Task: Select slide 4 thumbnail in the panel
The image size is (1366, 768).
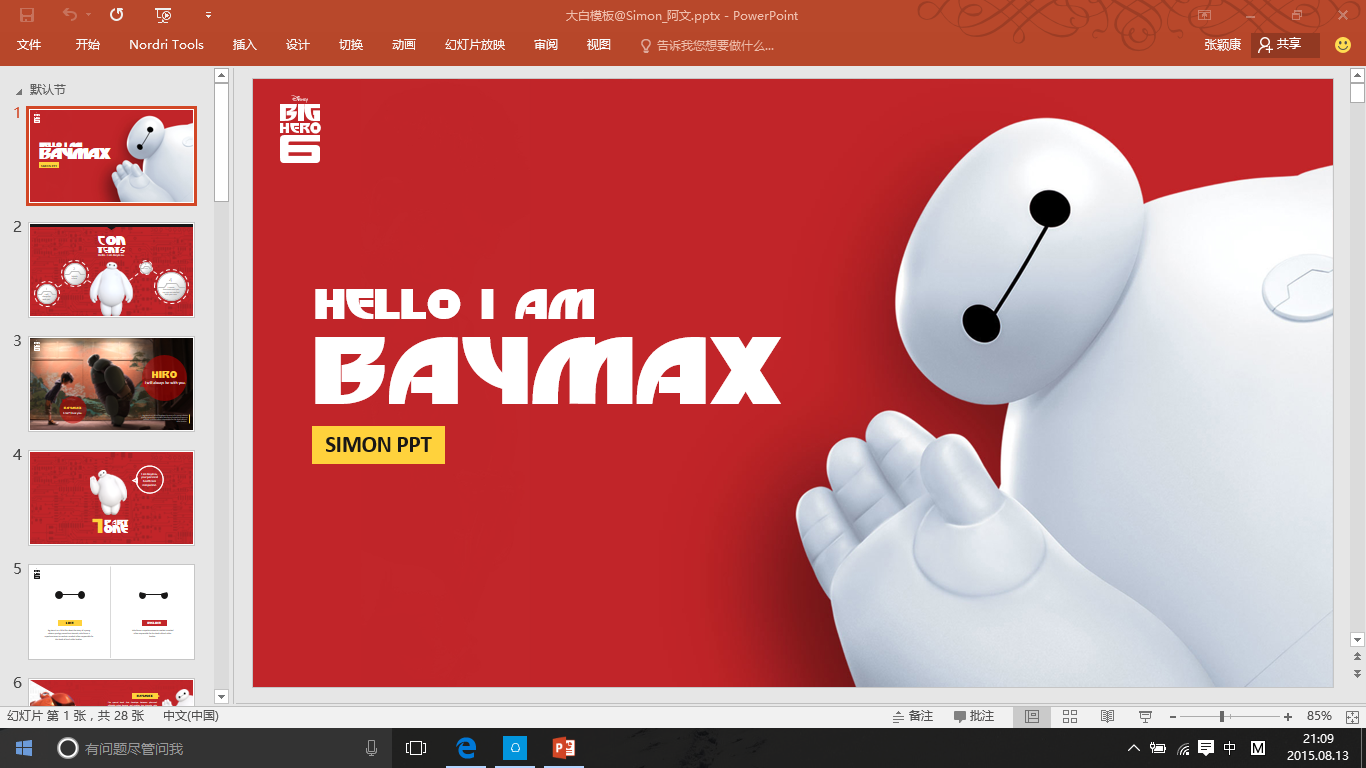Action: [x=112, y=498]
